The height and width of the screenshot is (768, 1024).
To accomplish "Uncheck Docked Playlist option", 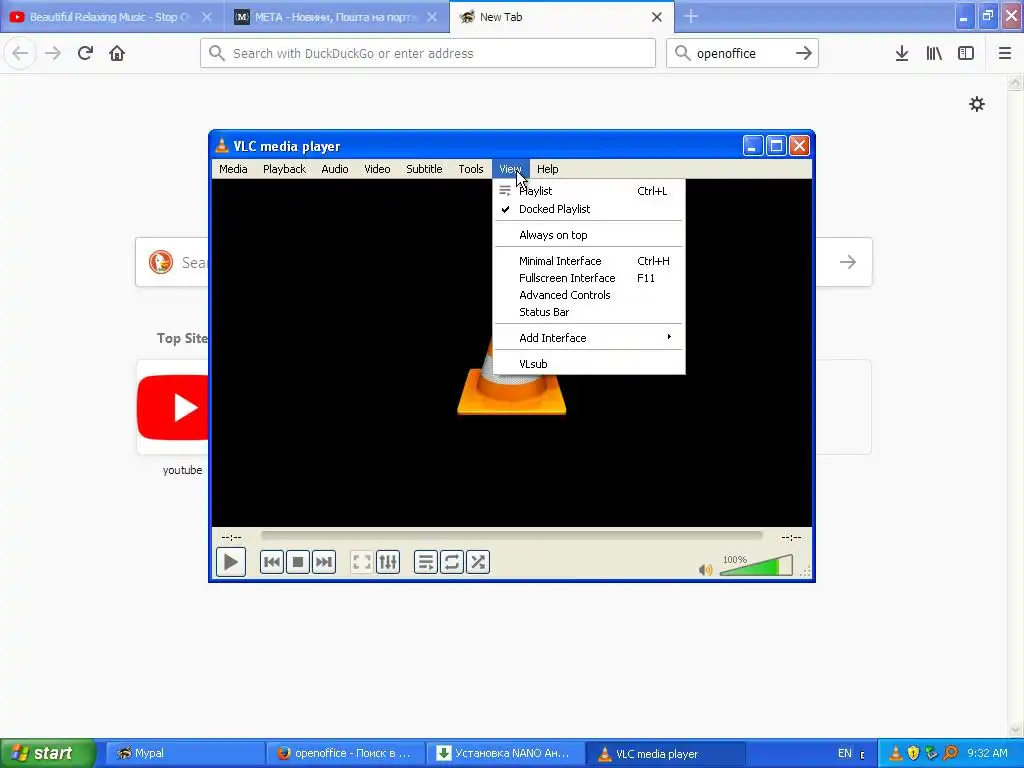I will [589, 209].
